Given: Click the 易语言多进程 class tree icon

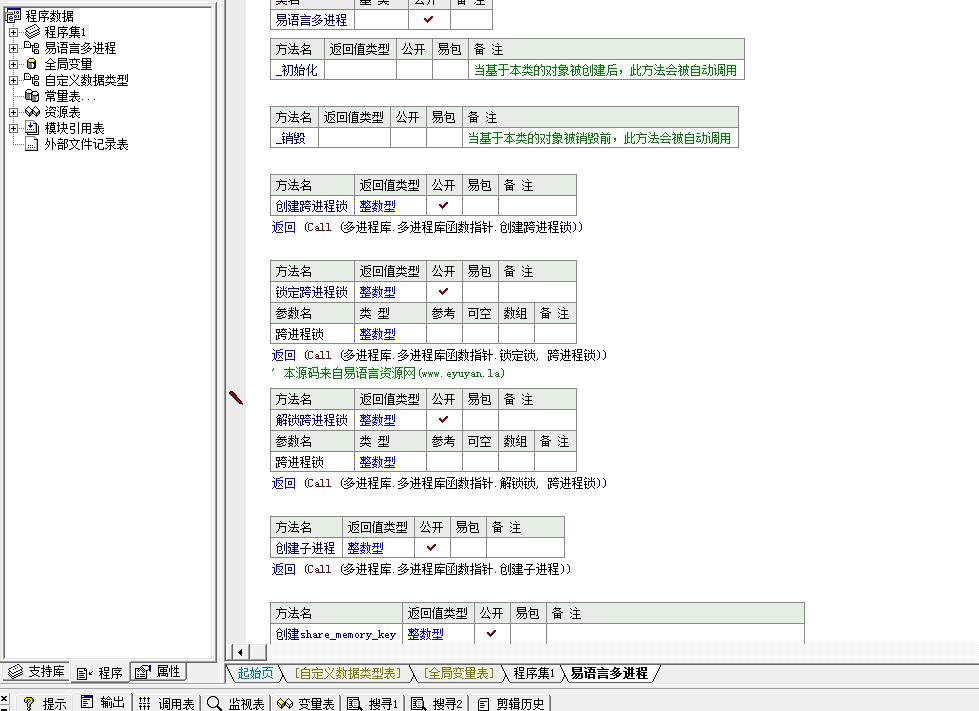Looking at the screenshot, I should (x=32, y=47).
